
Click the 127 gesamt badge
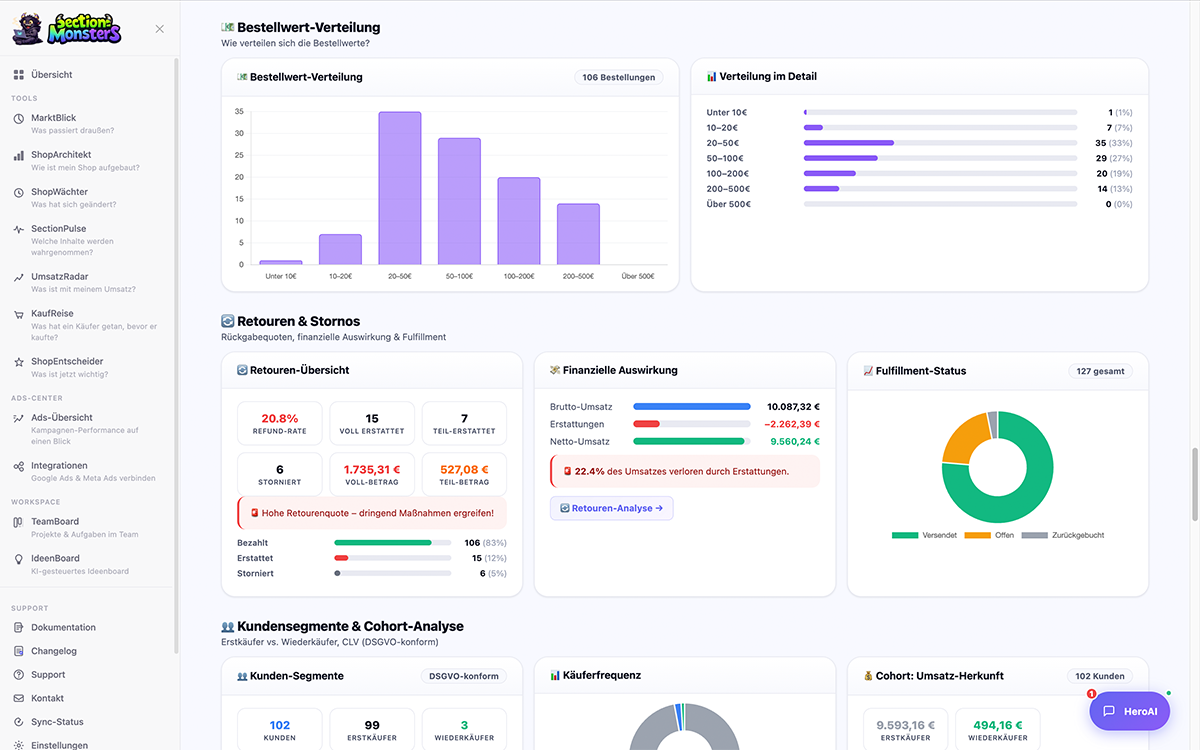coord(1101,371)
